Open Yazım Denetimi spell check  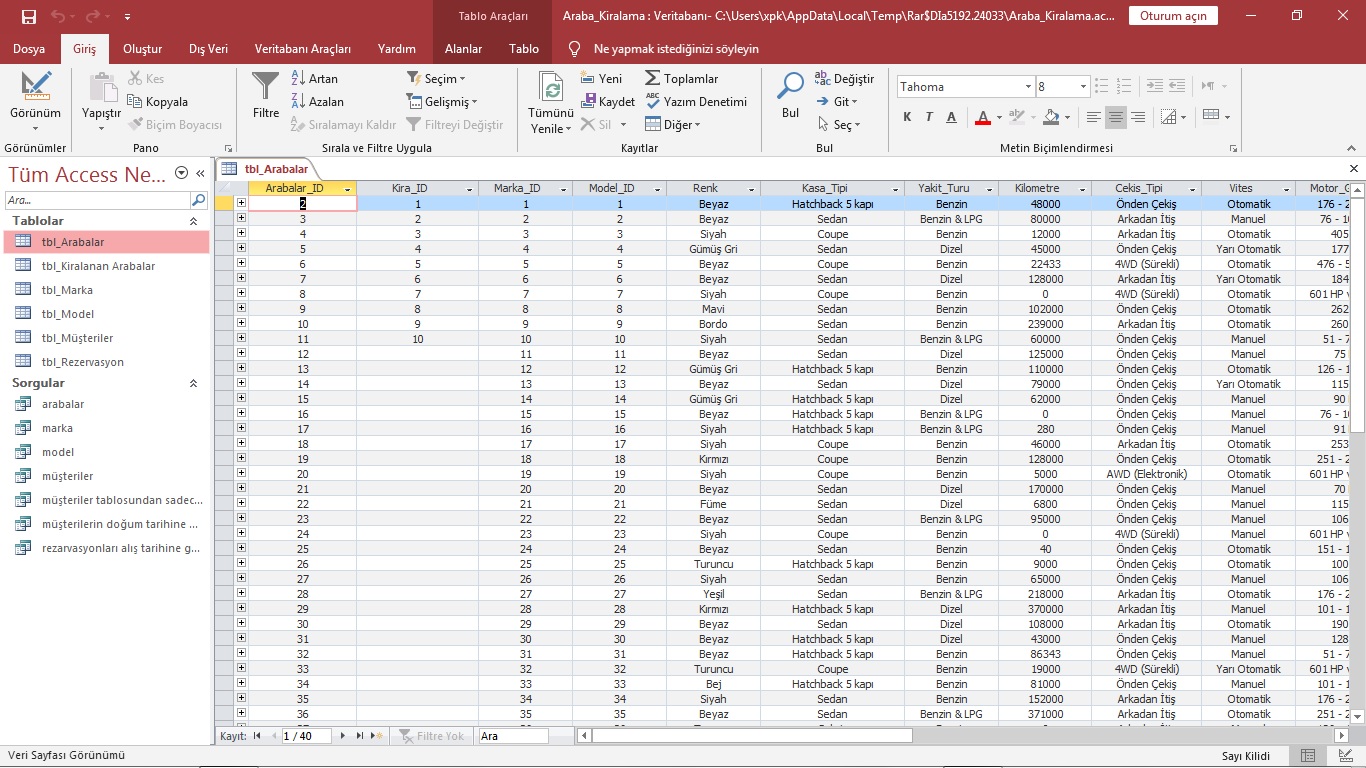[696, 101]
